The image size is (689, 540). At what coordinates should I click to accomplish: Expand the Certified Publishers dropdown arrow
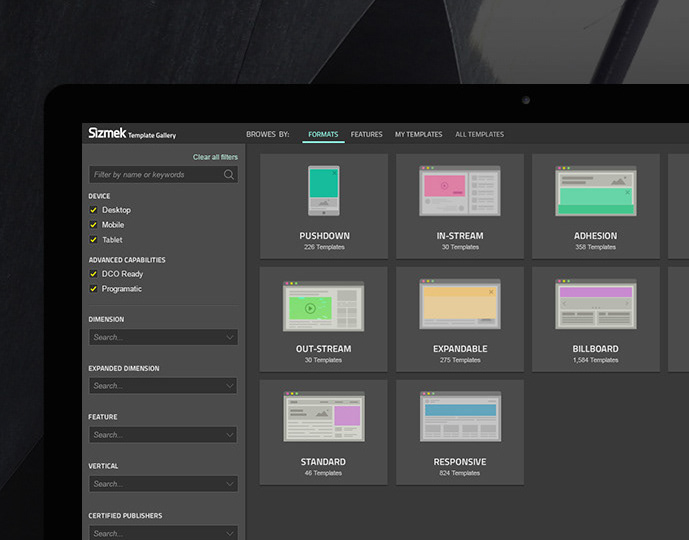point(230,533)
